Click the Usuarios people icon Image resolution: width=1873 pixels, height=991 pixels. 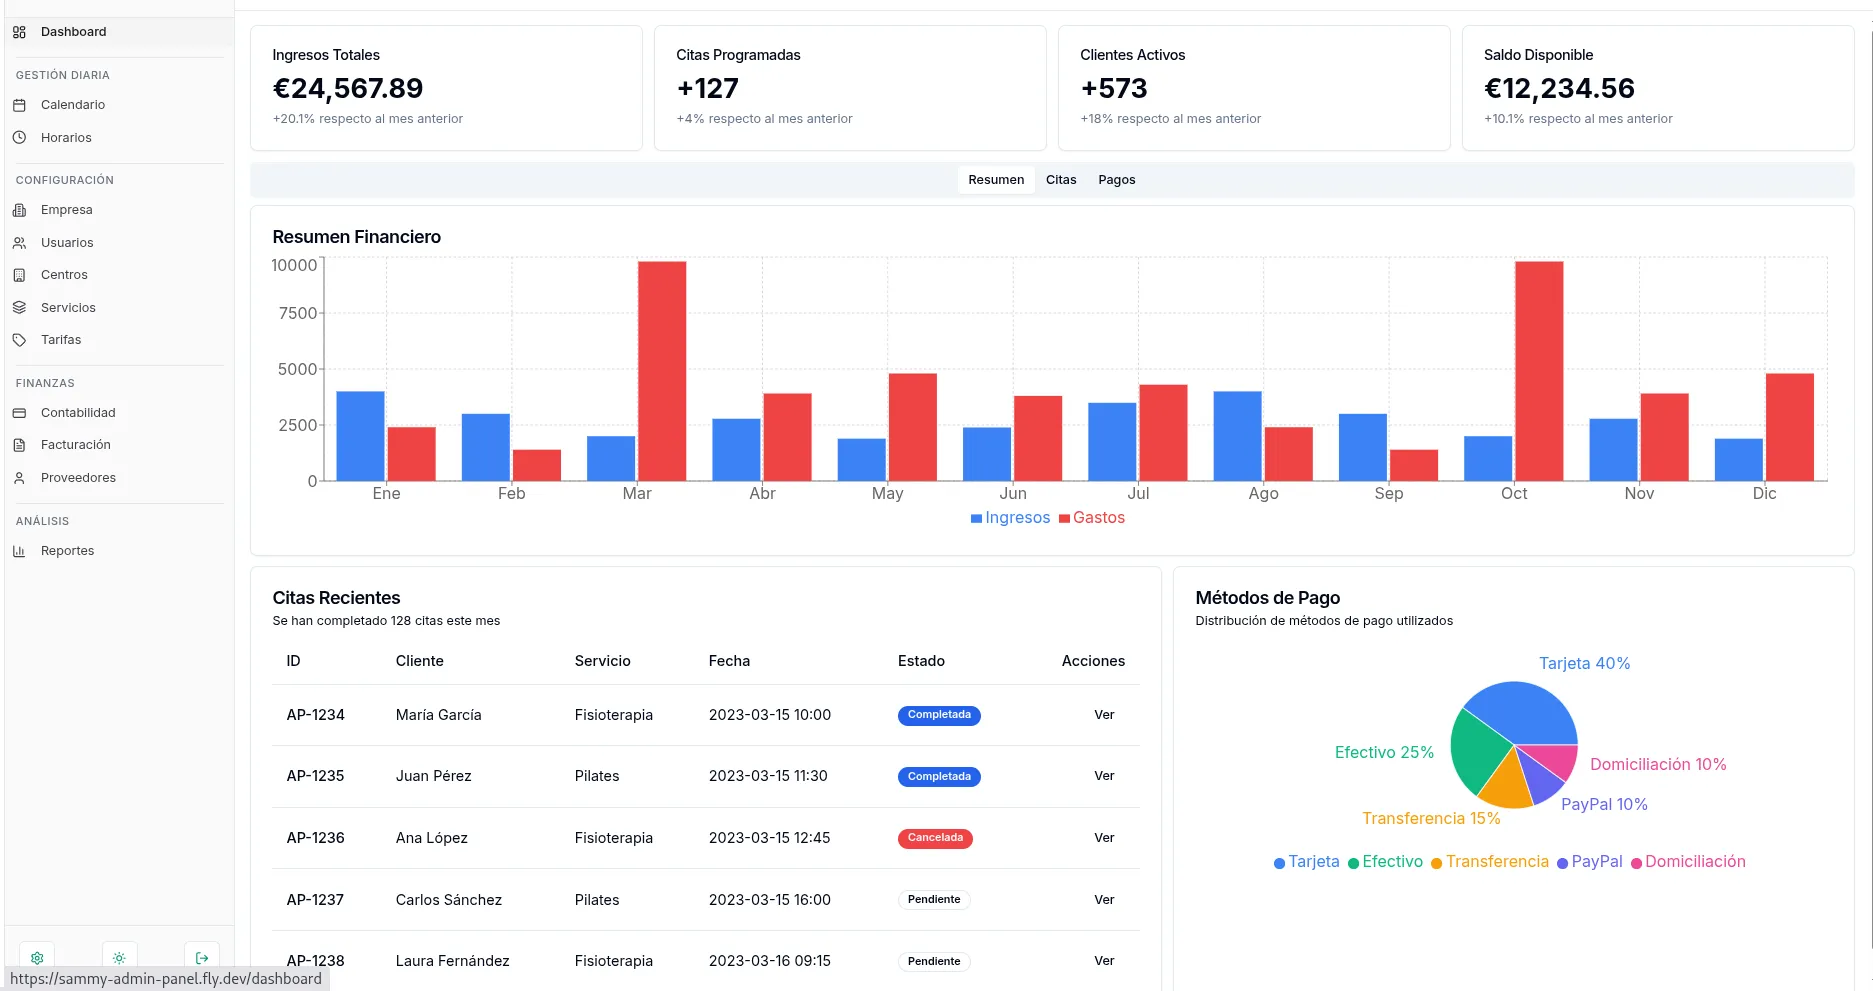19,243
